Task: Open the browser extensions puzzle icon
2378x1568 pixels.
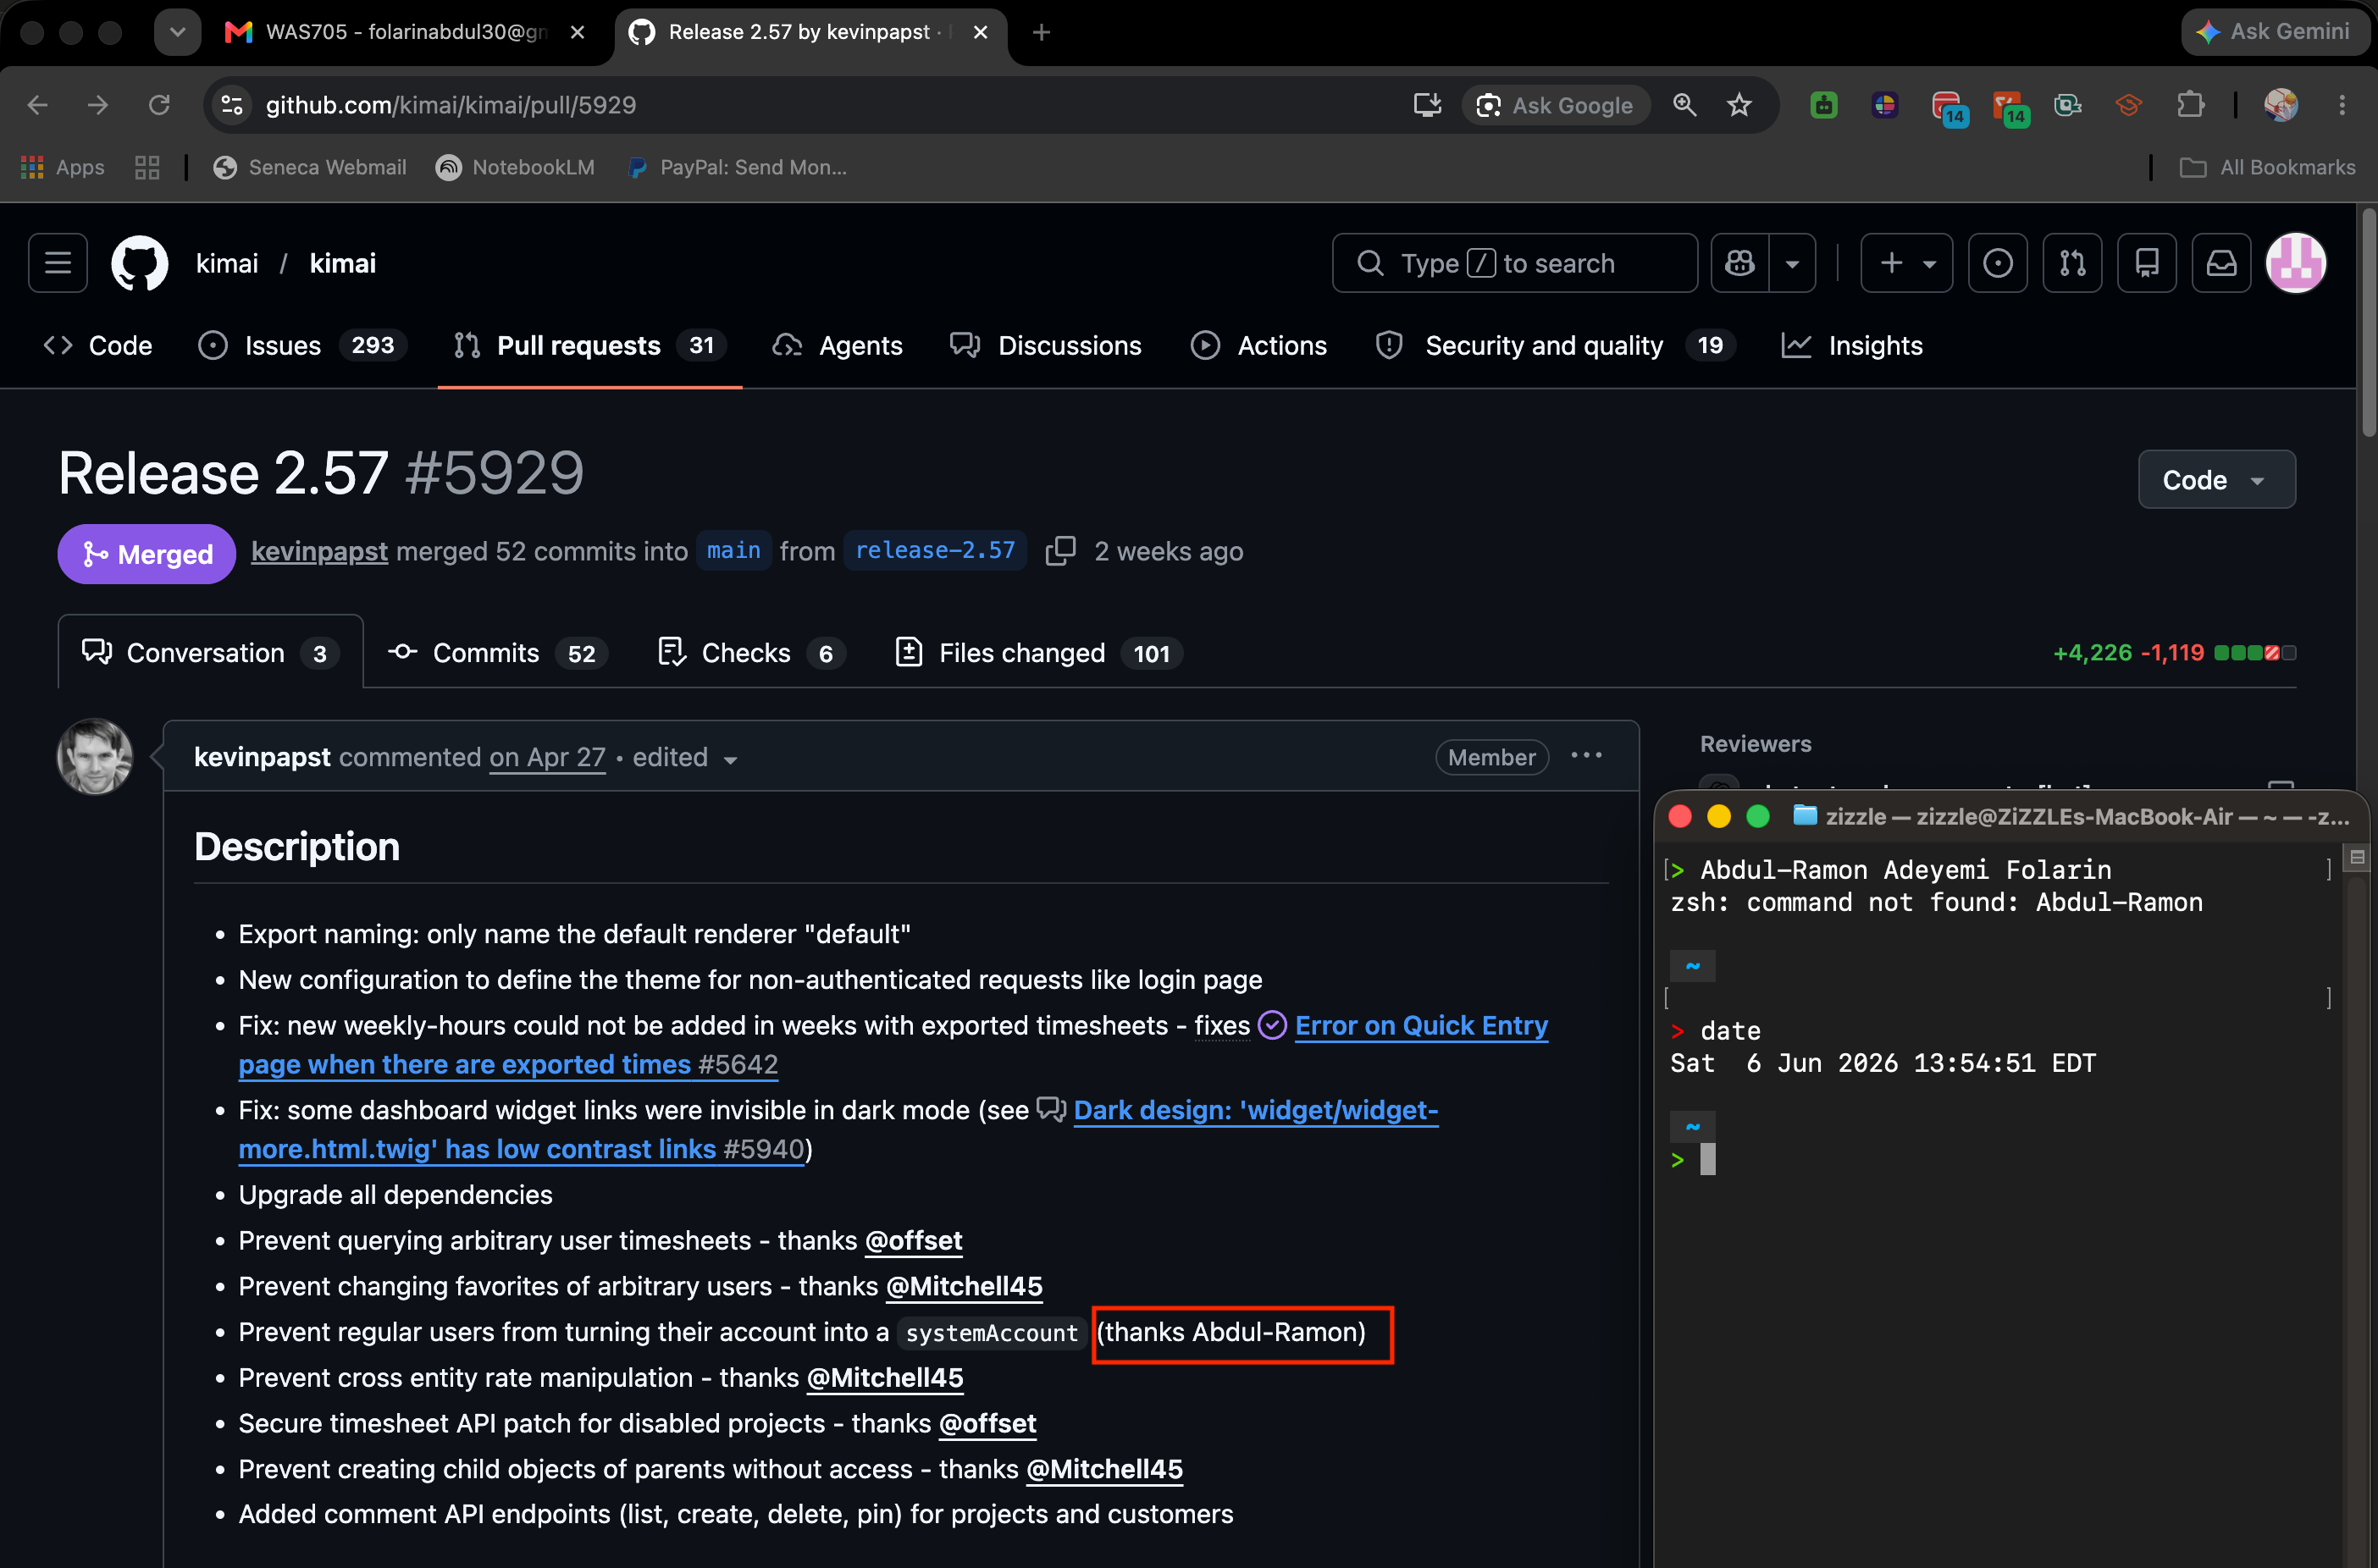Action: coord(2190,105)
